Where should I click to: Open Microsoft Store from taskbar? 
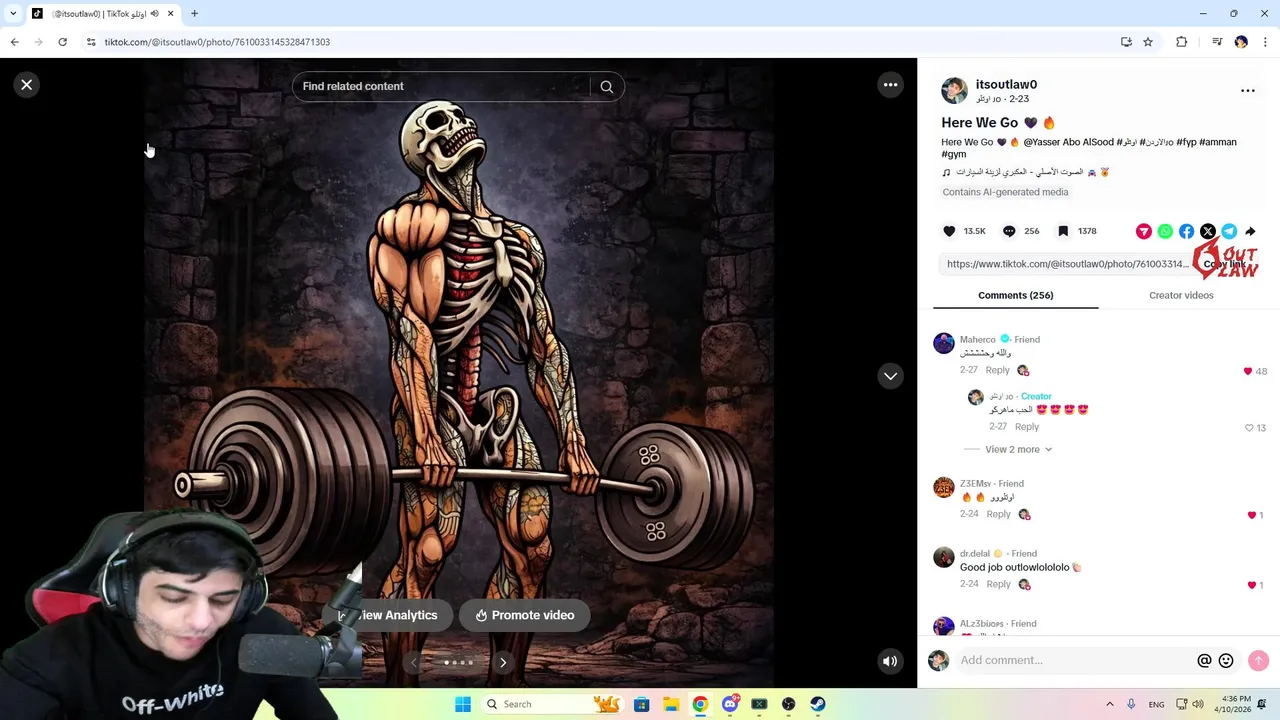[642, 704]
